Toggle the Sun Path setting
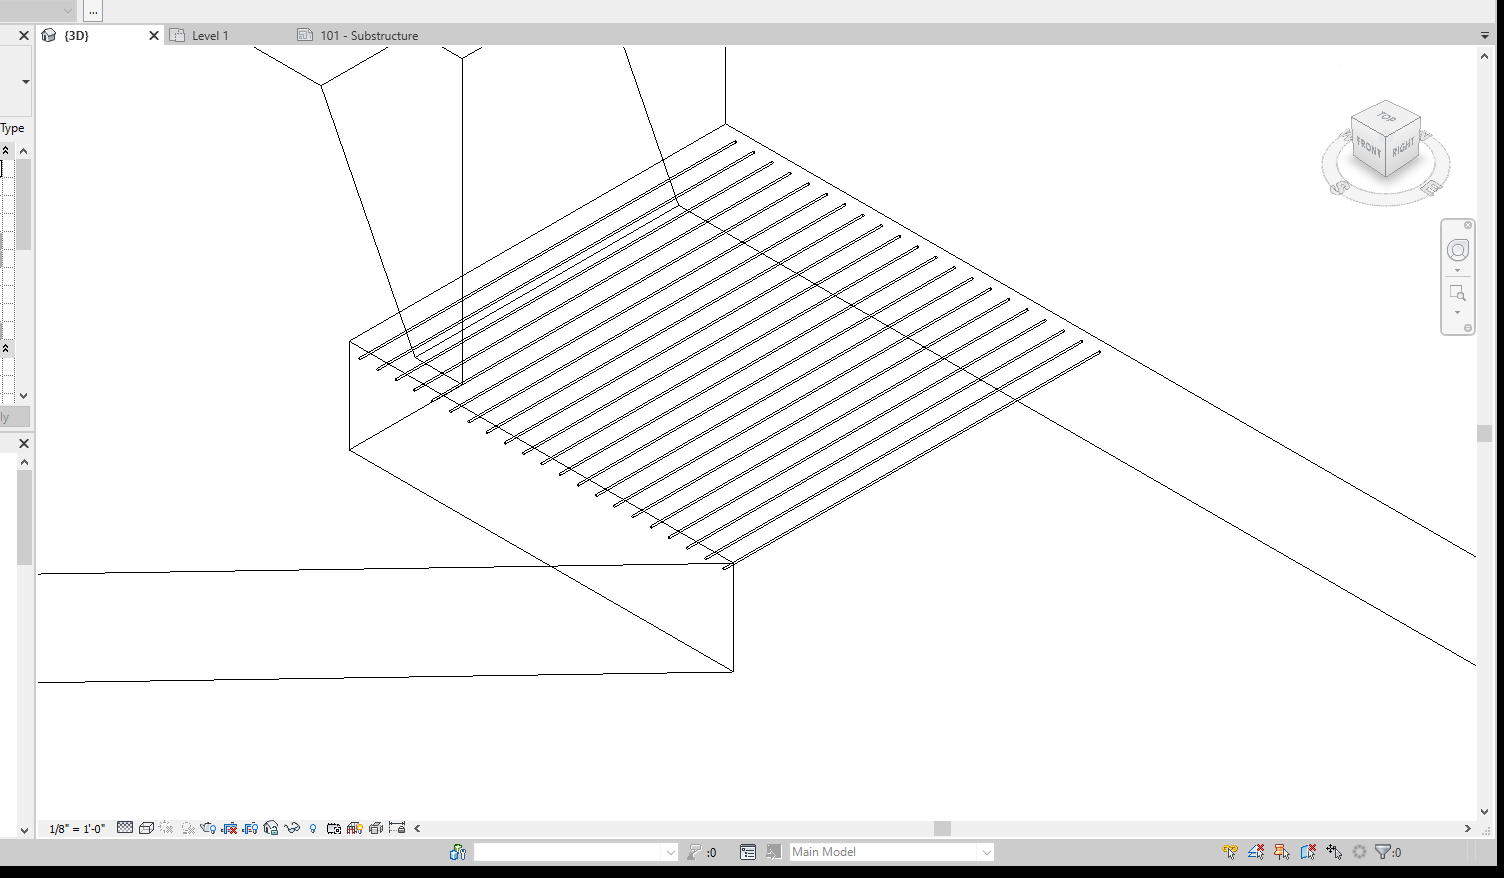Image resolution: width=1504 pixels, height=878 pixels. pos(166,828)
